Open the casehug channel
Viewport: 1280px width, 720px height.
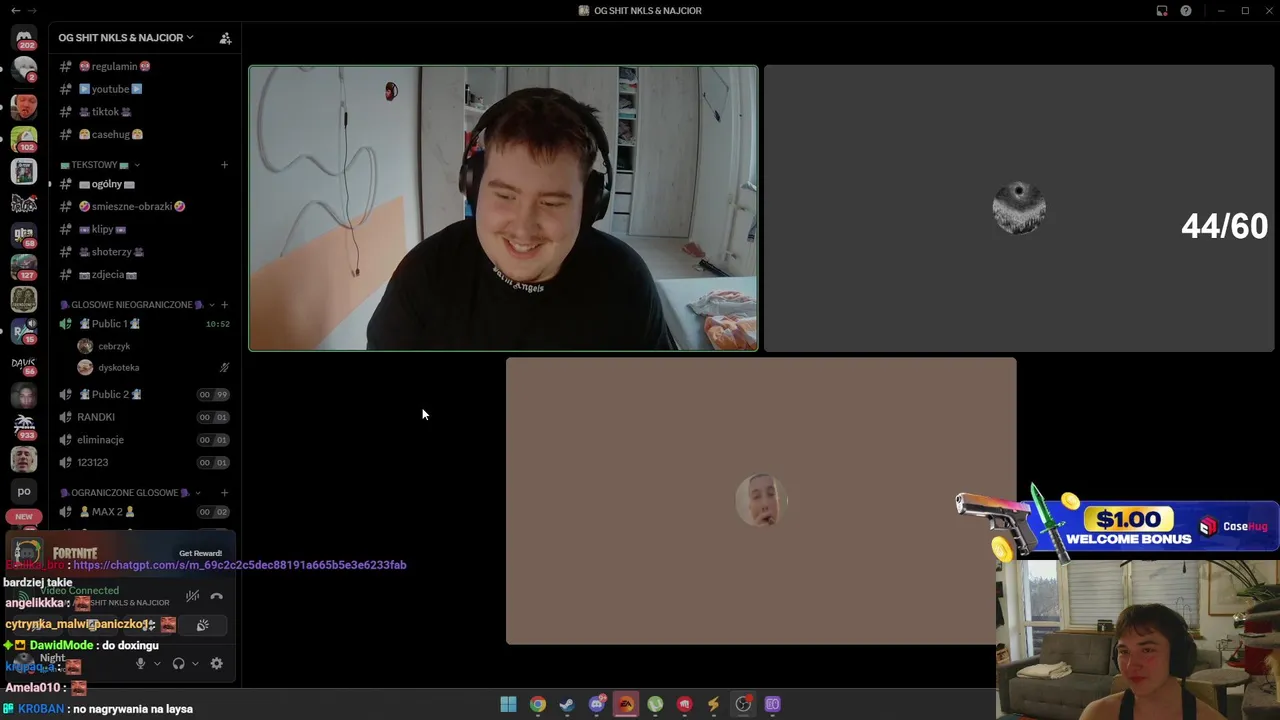(x=144, y=134)
